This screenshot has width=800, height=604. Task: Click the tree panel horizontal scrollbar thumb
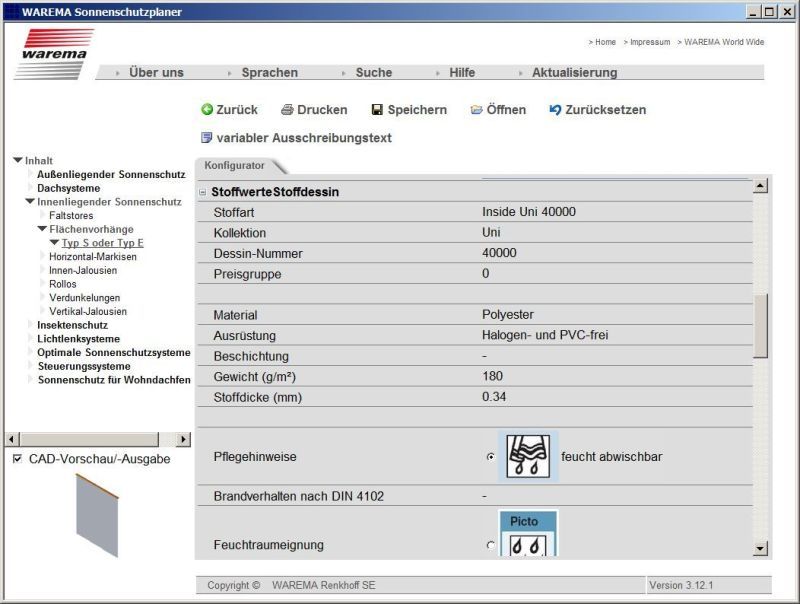[89, 439]
